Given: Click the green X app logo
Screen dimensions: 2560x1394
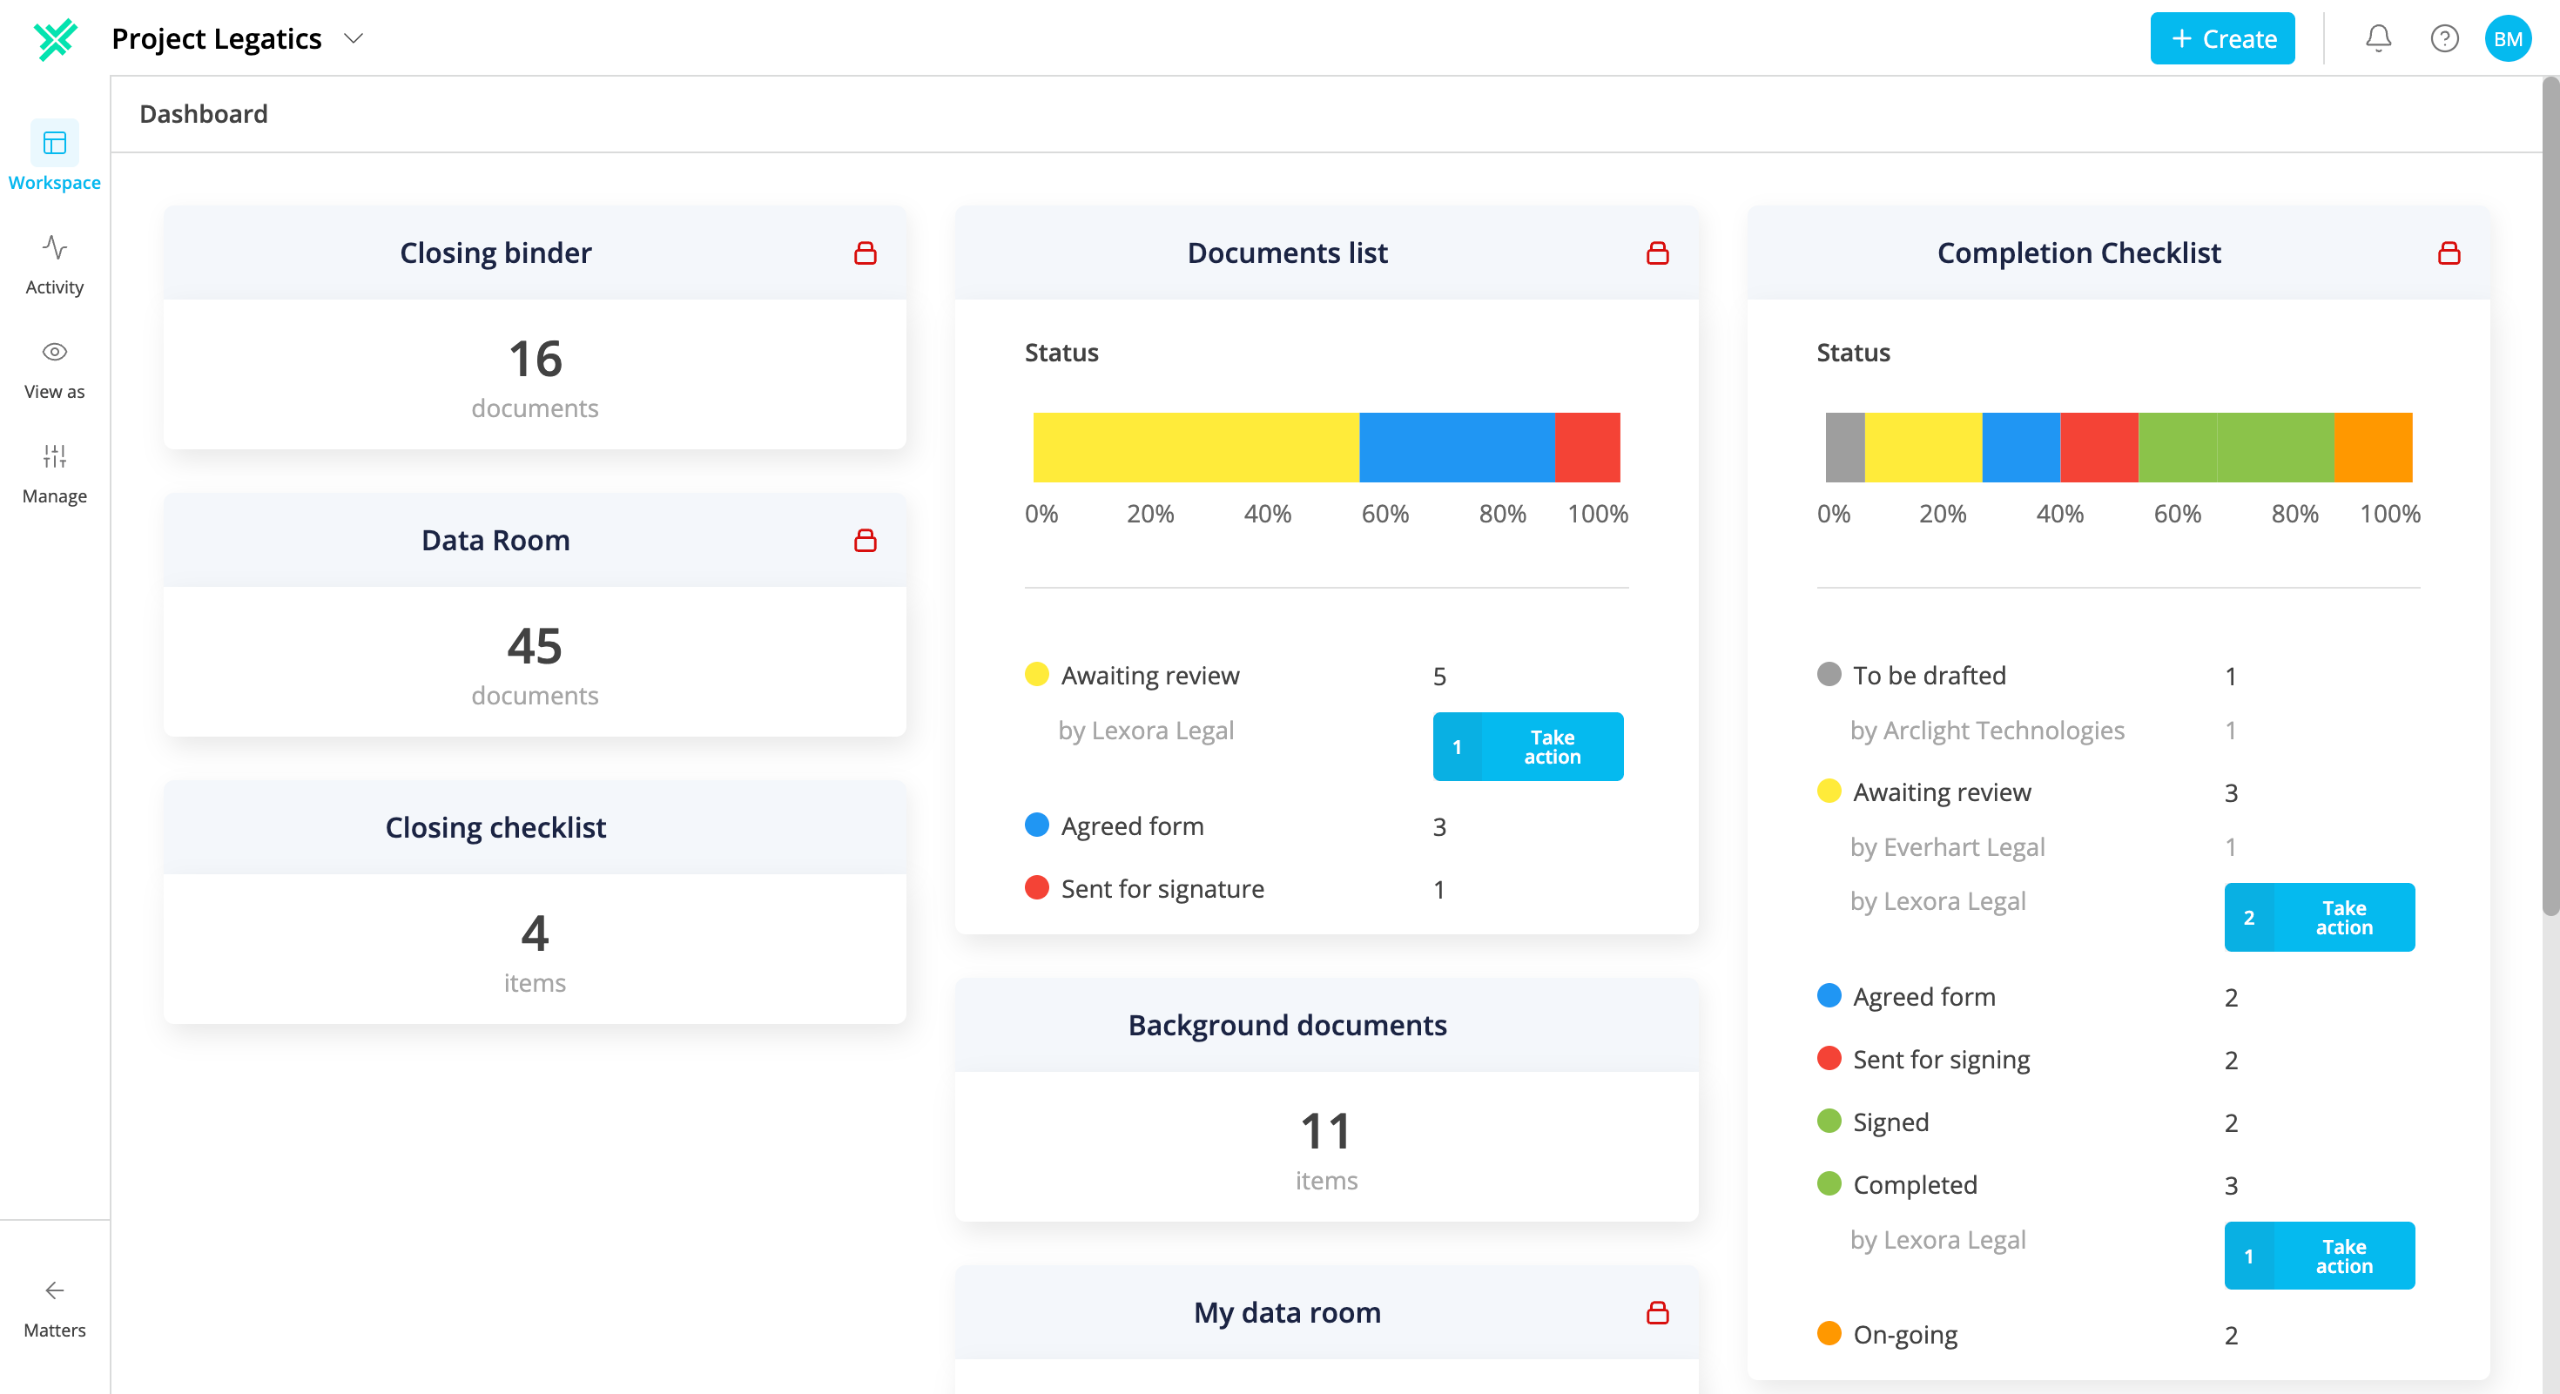Looking at the screenshot, I should pyautogui.click(x=55, y=39).
